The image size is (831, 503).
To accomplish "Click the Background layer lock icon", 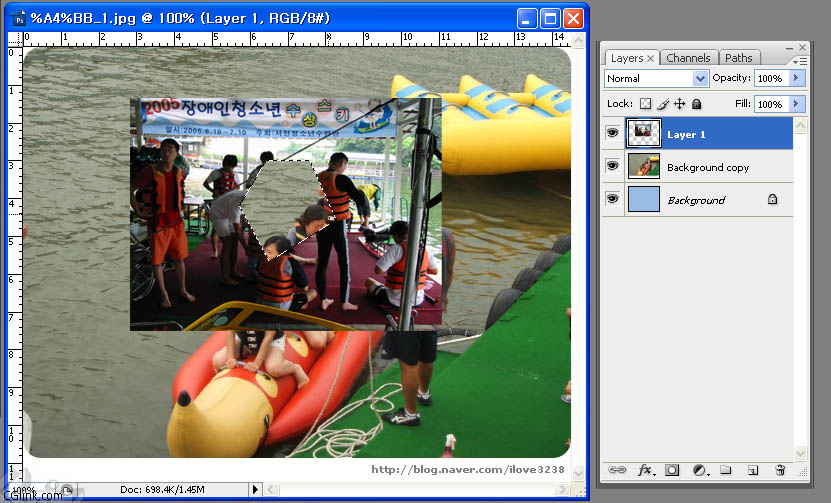I will tap(772, 199).
